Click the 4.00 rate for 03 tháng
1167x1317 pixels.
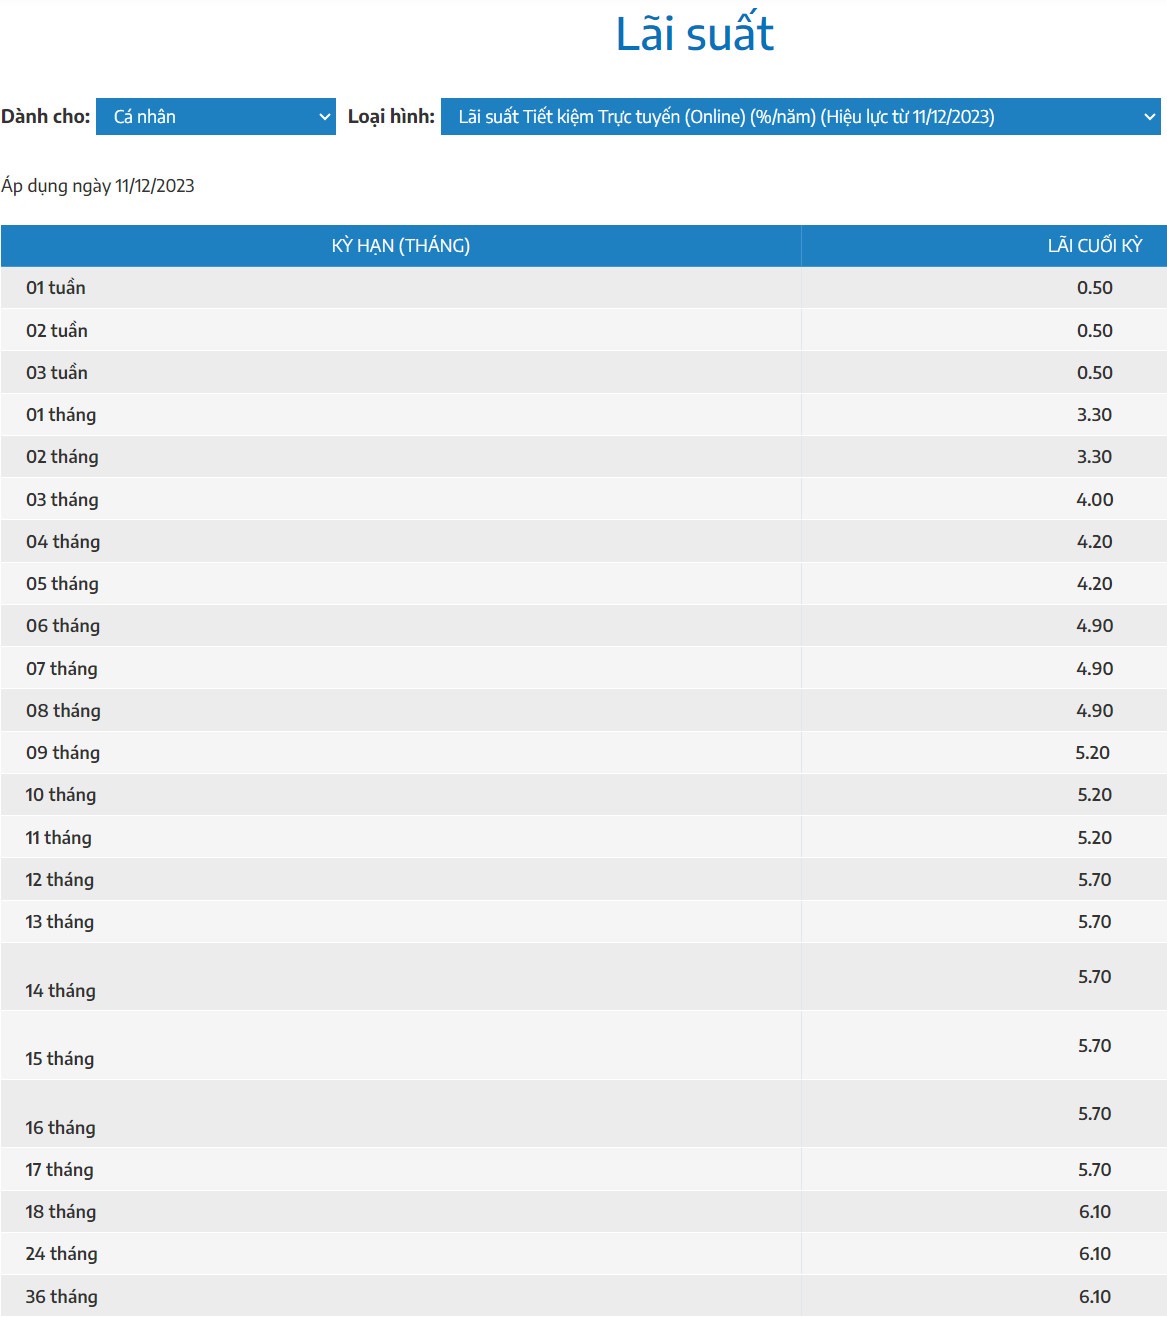coord(1094,500)
